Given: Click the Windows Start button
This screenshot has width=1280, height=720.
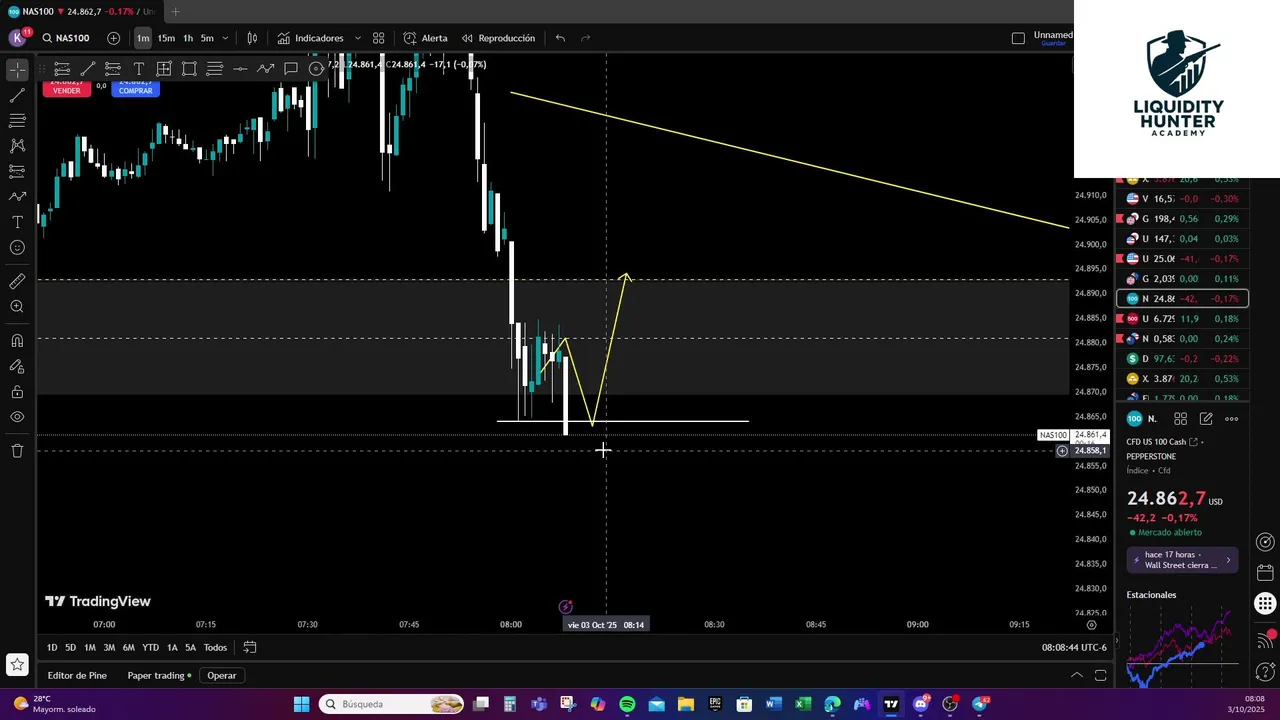Looking at the screenshot, I should pos(301,704).
